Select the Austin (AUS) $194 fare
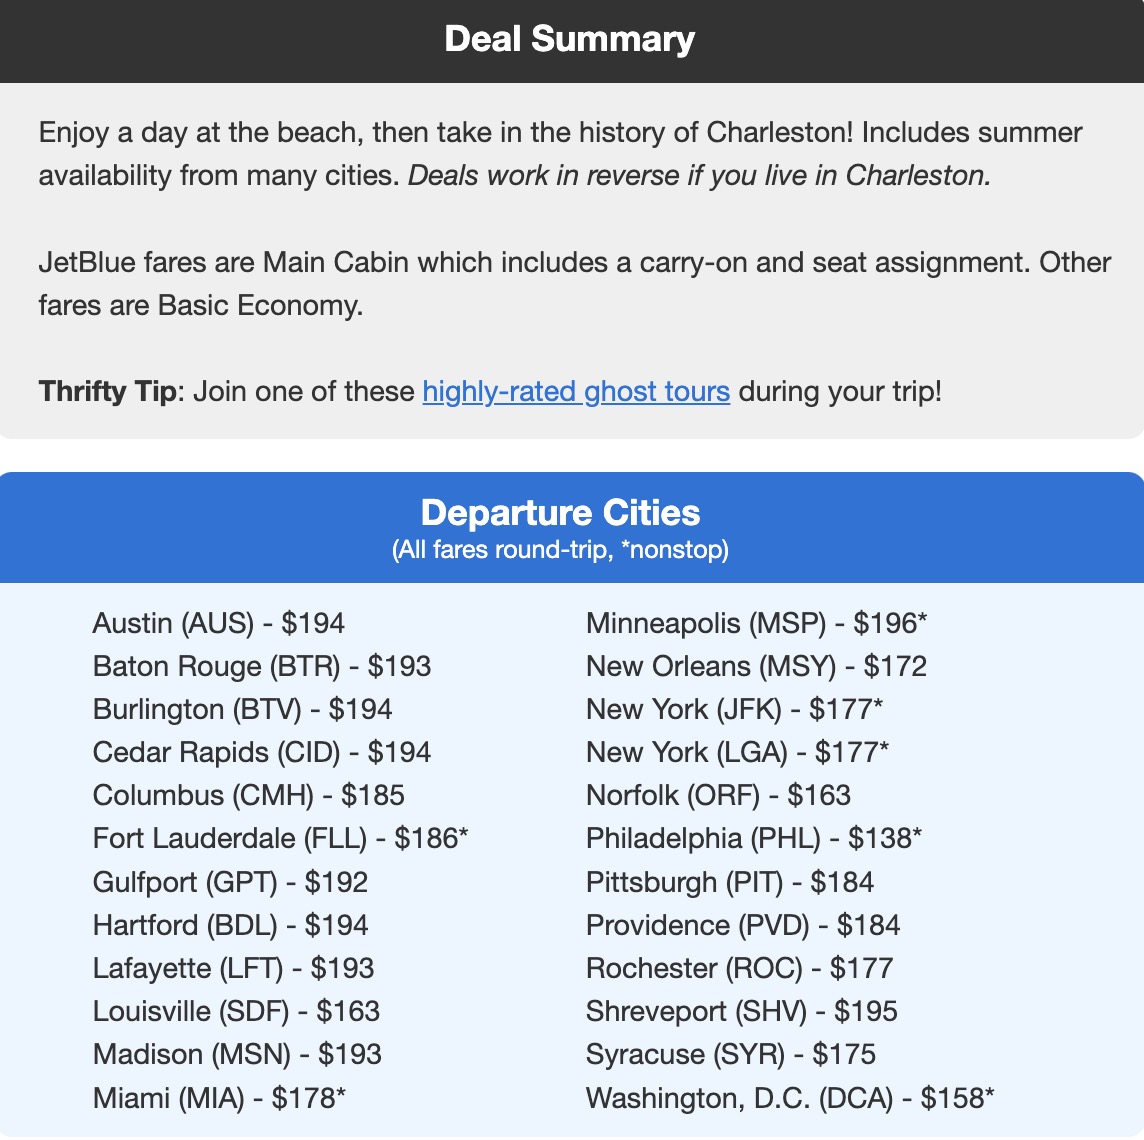 point(219,623)
